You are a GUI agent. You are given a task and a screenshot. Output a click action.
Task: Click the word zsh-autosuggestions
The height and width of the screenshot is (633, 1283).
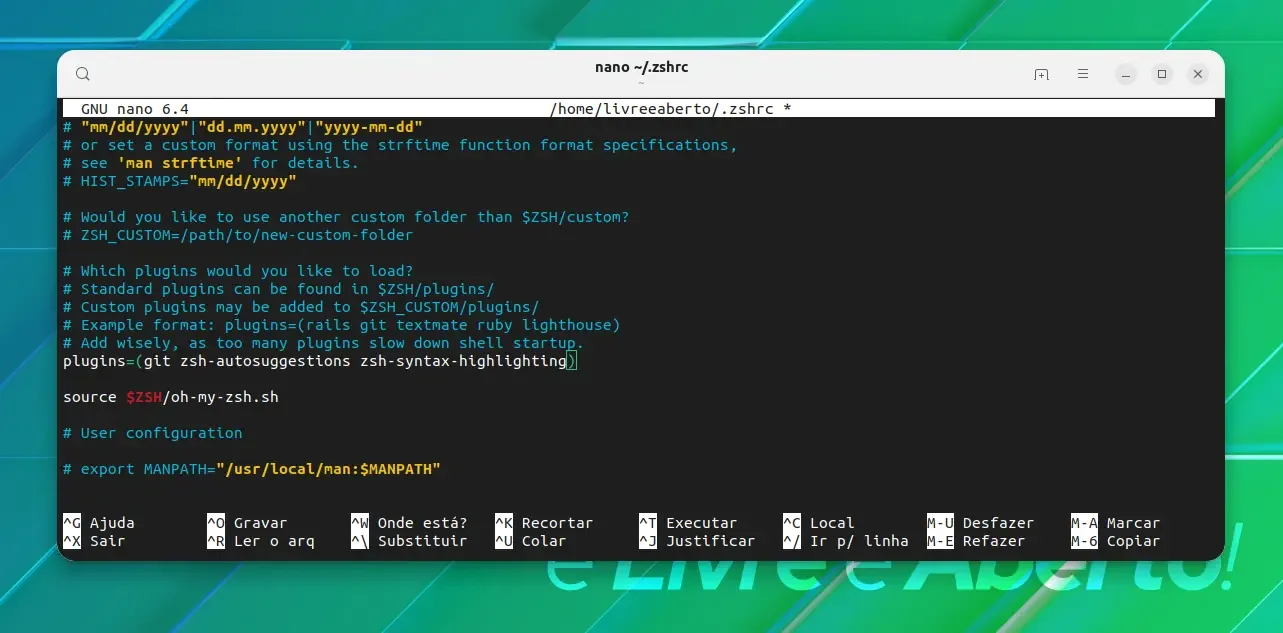click(265, 361)
